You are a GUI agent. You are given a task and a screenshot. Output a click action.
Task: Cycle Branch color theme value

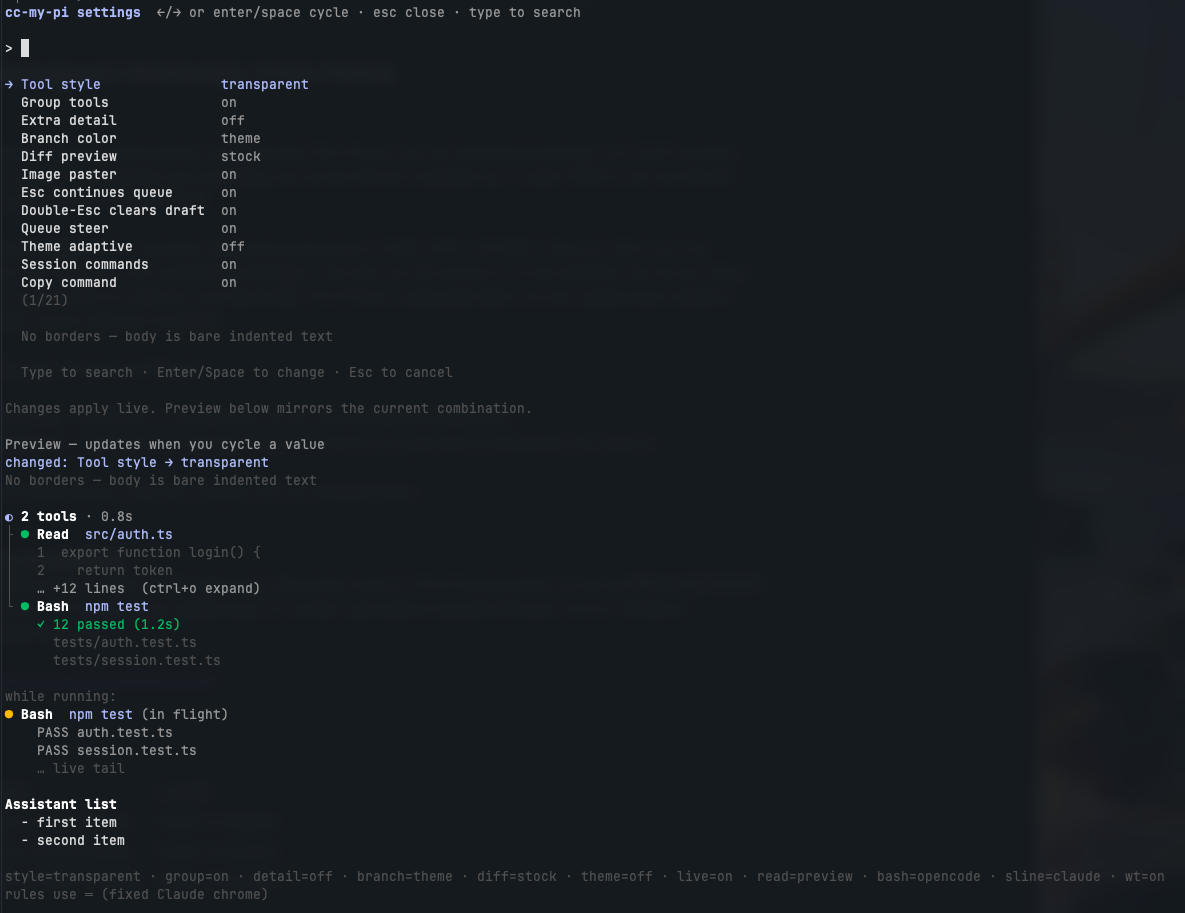point(240,139)
